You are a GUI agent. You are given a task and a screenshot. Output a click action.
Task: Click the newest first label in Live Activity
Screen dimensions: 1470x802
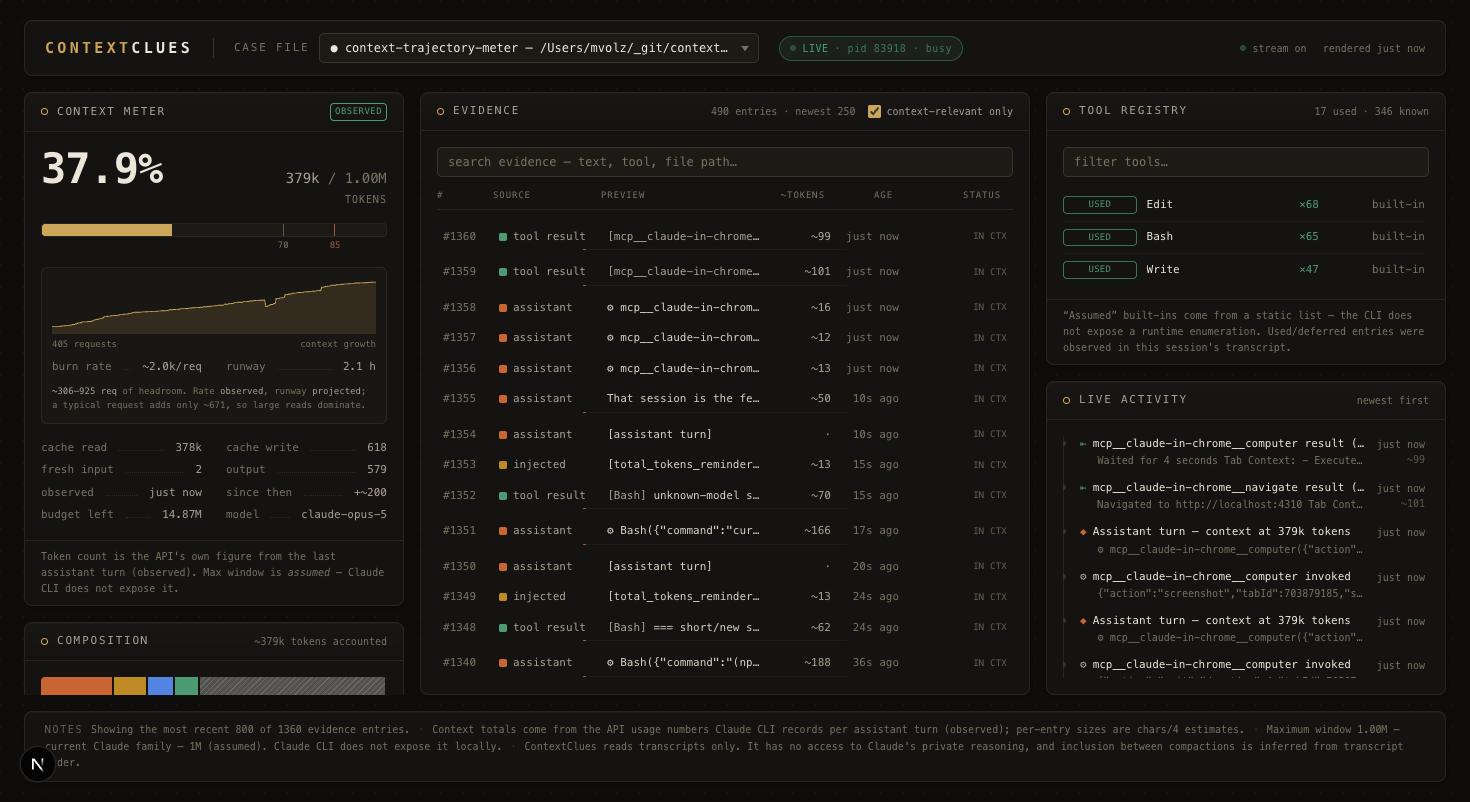pos(1392,401)
